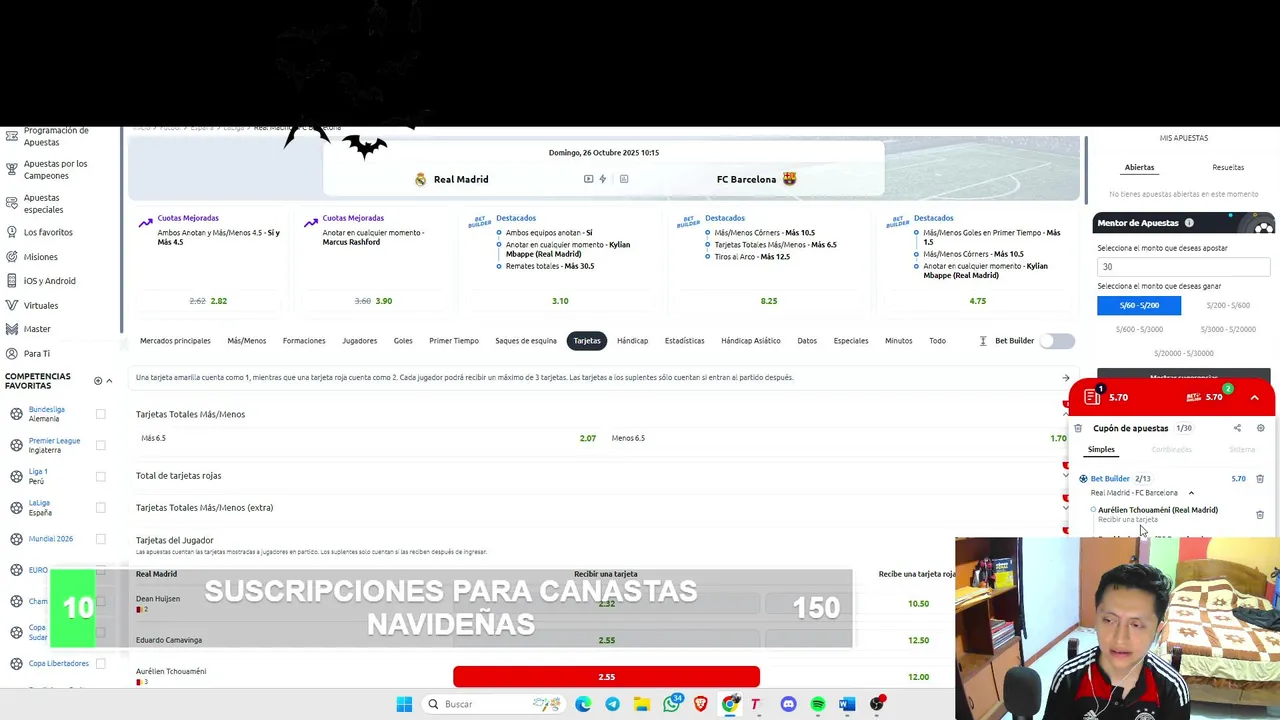The width and height of the screenshot is (1280, 720).
Task: Open Apuestas por los Campeones trophy icon
Action: (12, 170)
